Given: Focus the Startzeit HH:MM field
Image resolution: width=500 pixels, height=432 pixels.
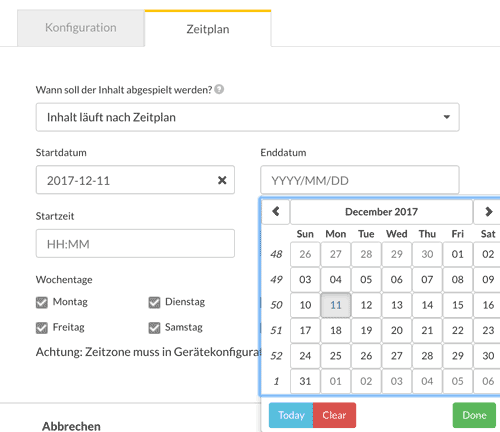Looking at the screenshot, I should click(135, 244).
